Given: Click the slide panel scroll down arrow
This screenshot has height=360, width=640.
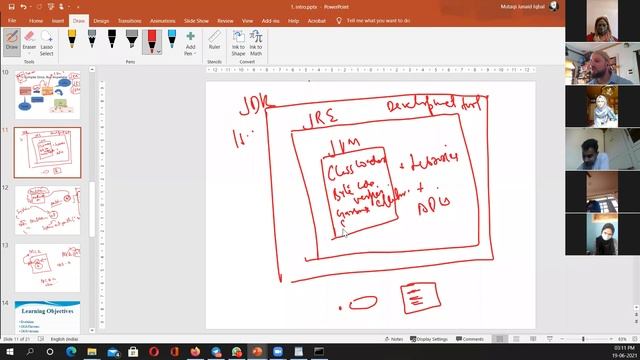Looking at the screenshot, I should click(x=92, y=330).
